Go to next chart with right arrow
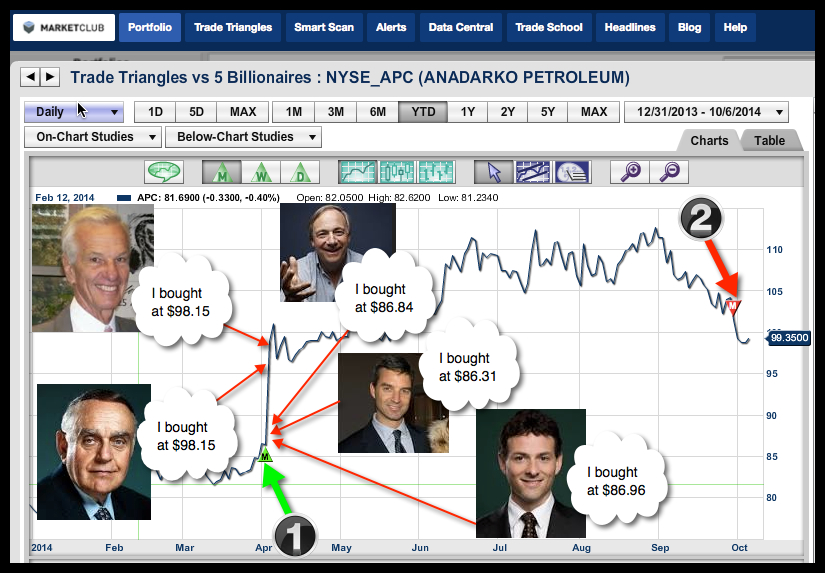This screenshot has height=573, width=825. point(50,77)
